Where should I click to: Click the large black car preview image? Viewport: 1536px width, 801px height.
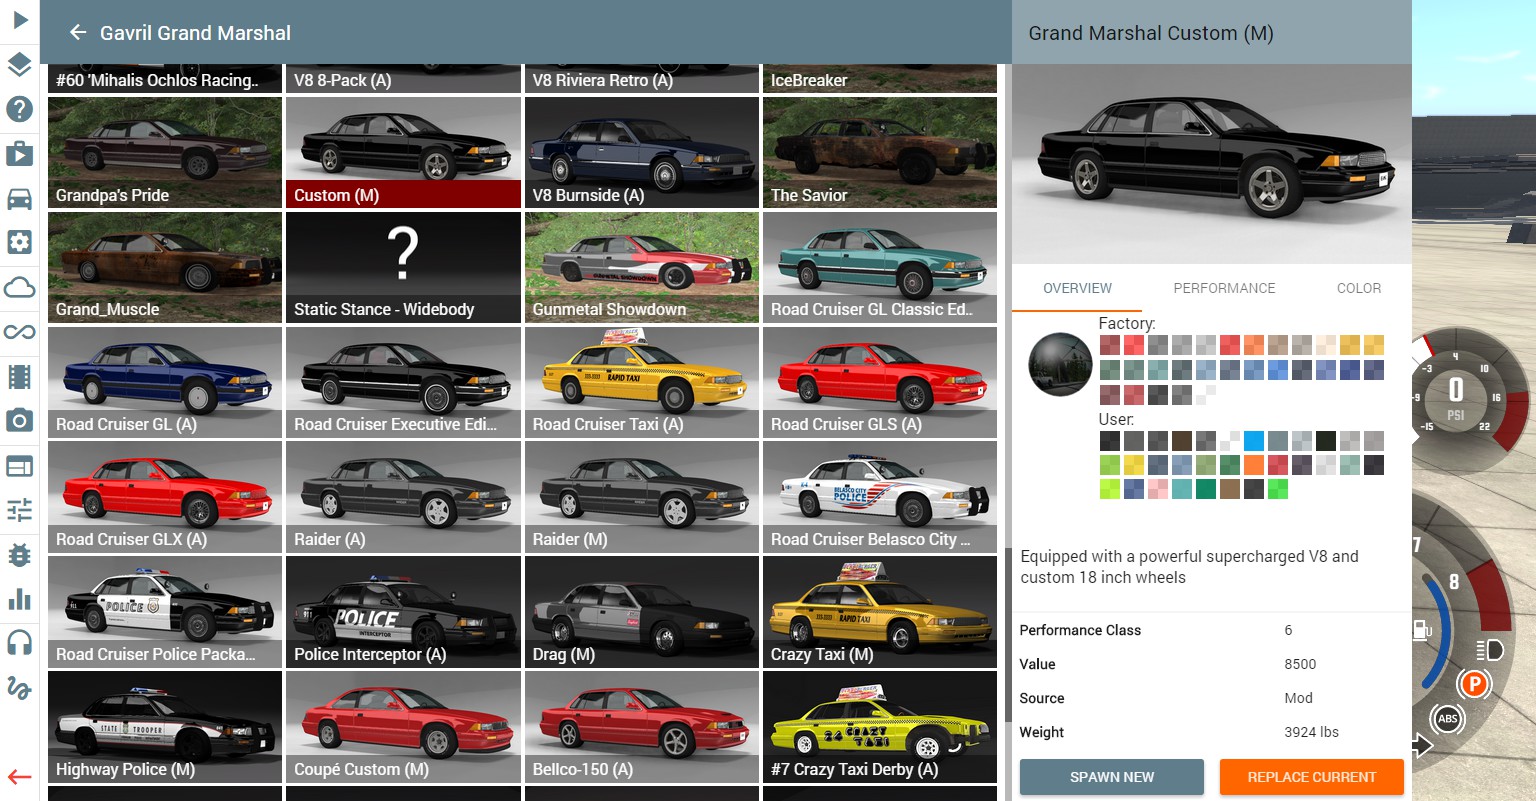(1212, 164)
